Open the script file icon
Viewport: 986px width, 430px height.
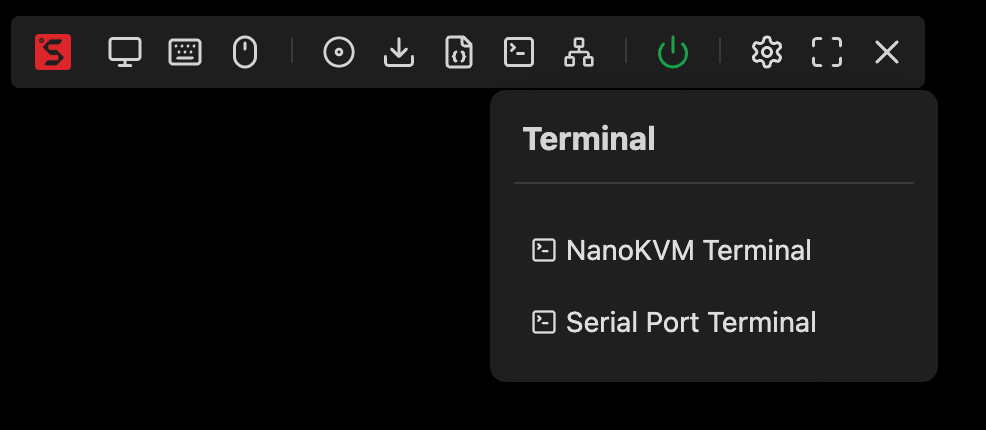(x=459, y=52)
